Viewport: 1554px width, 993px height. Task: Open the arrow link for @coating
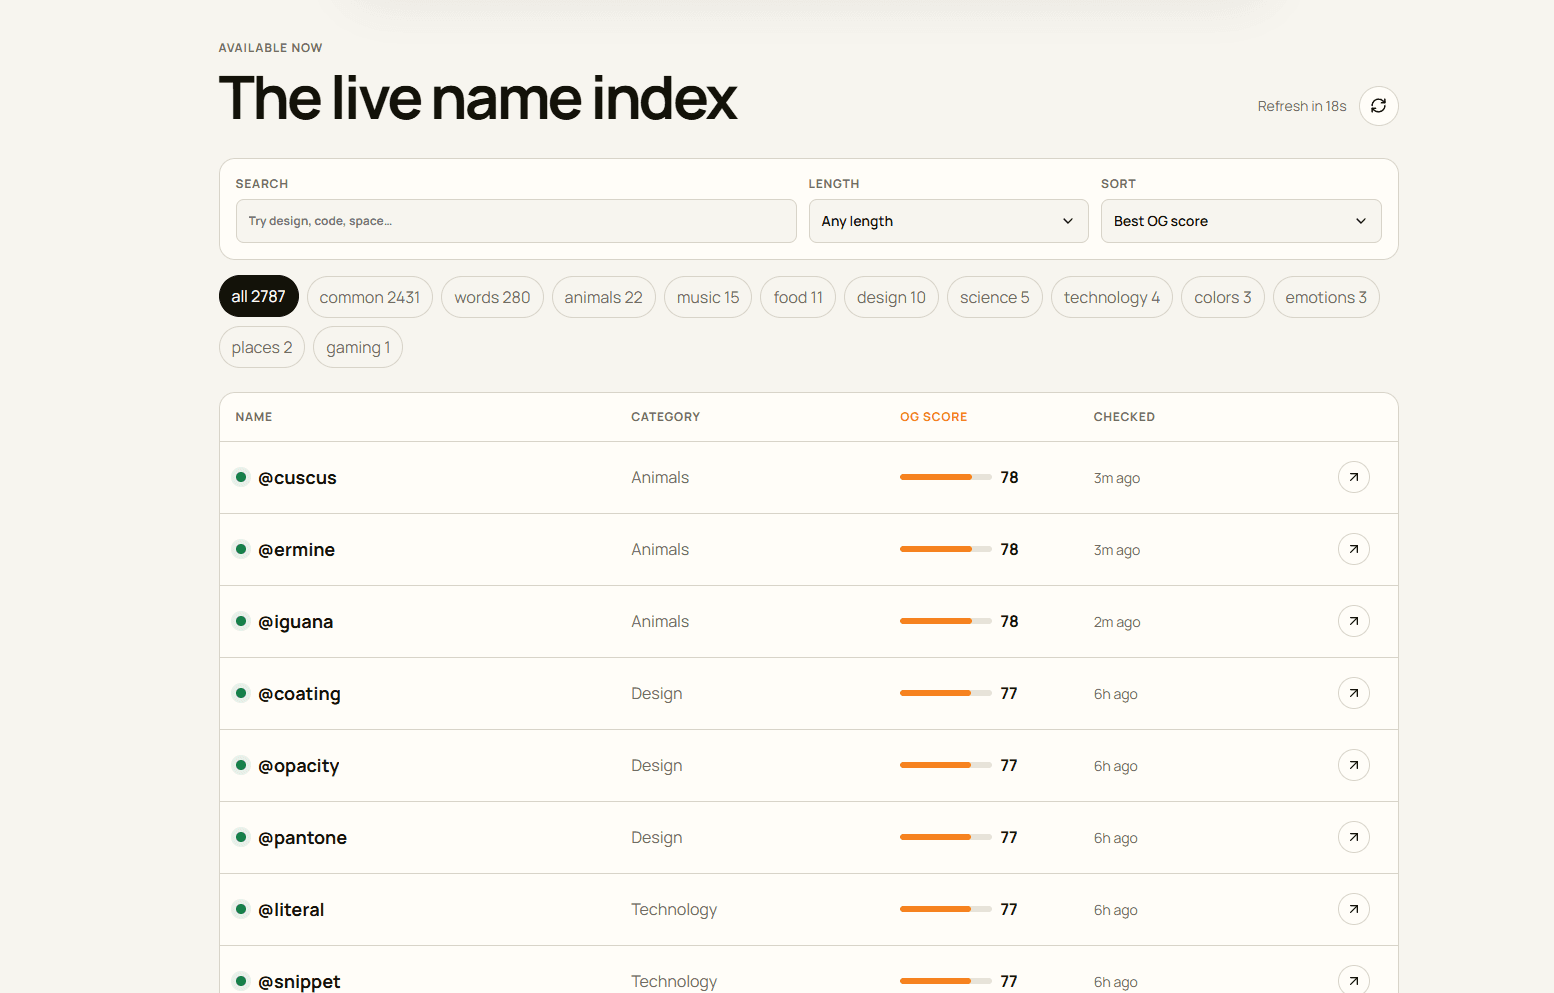tap(1353, 693)
